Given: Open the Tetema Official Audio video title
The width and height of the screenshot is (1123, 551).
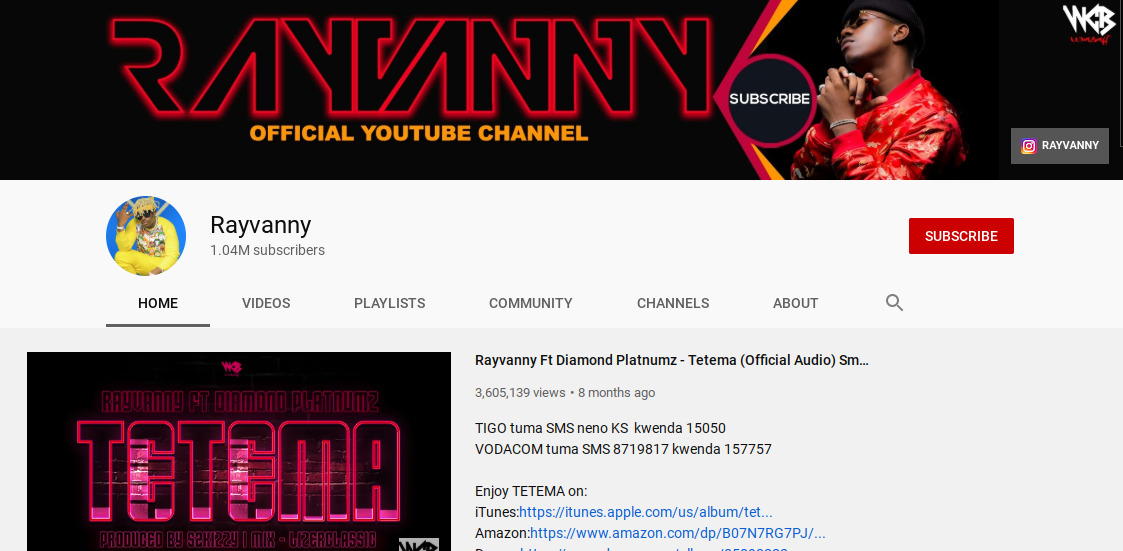Looking at the screenshot, I should coord(672,360).
